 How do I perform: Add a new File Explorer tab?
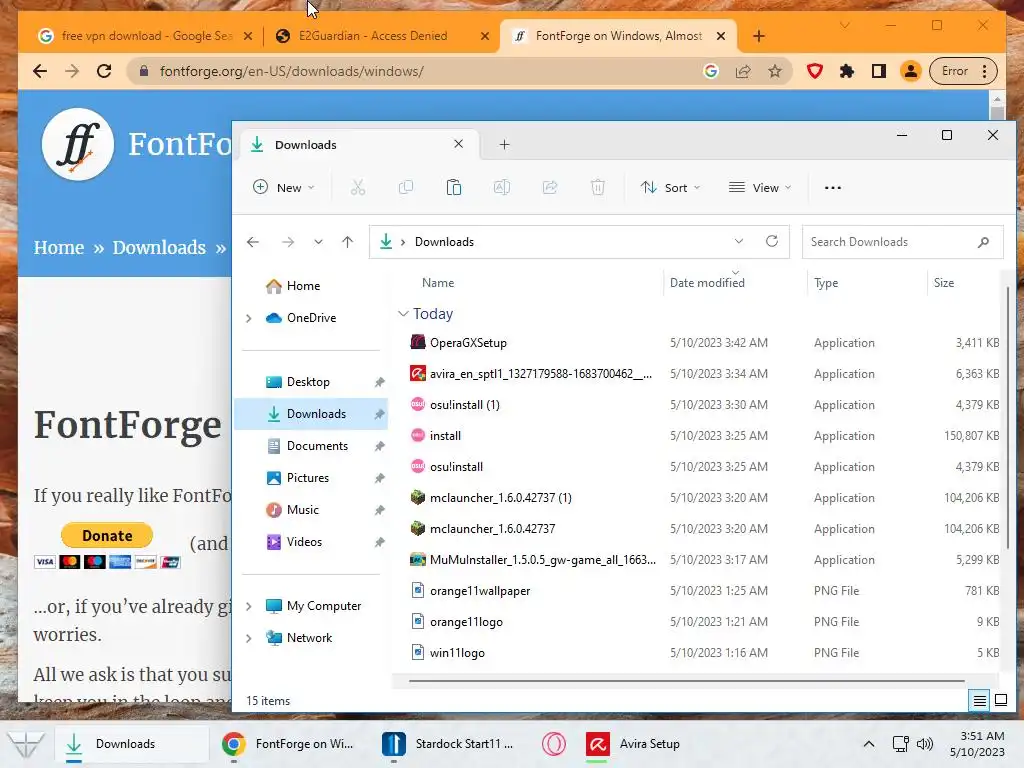tap(504, 144)
